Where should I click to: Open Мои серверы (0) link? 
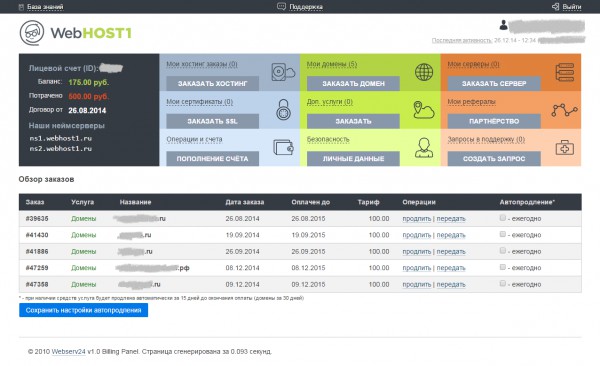[473, 64]
